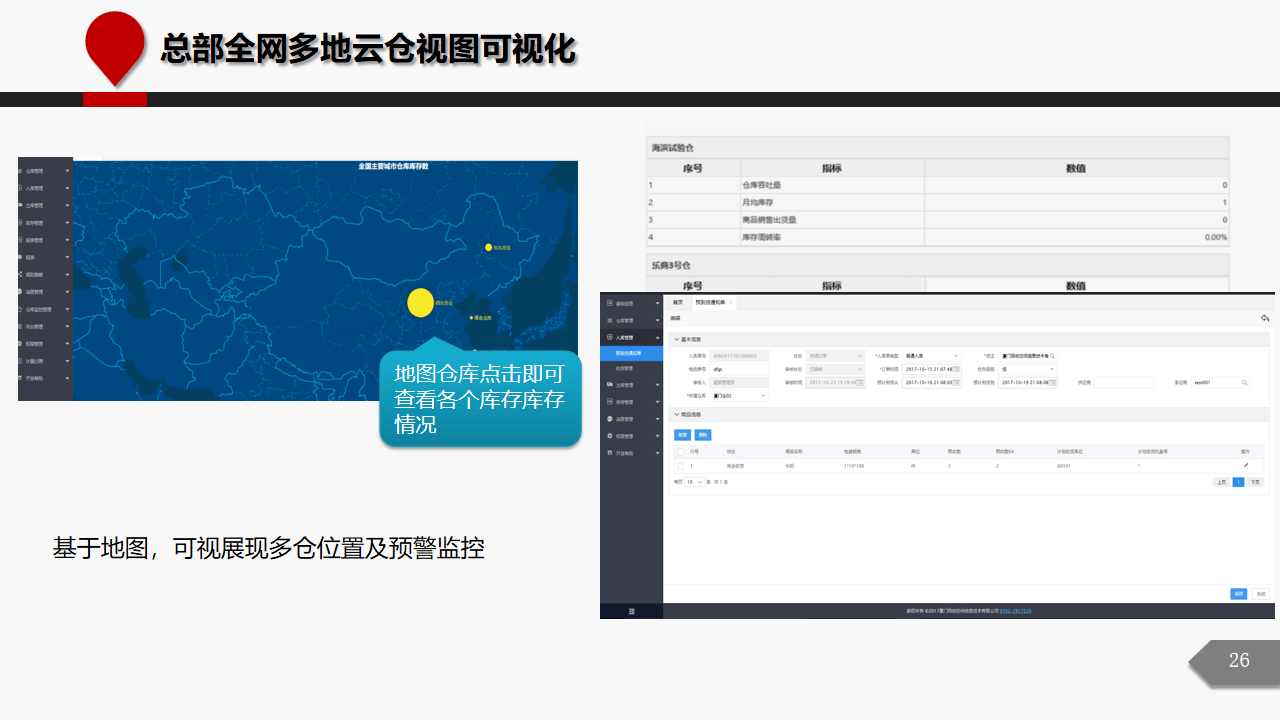Click the 库存周转率 row showing 0.00%

point(937,237)
